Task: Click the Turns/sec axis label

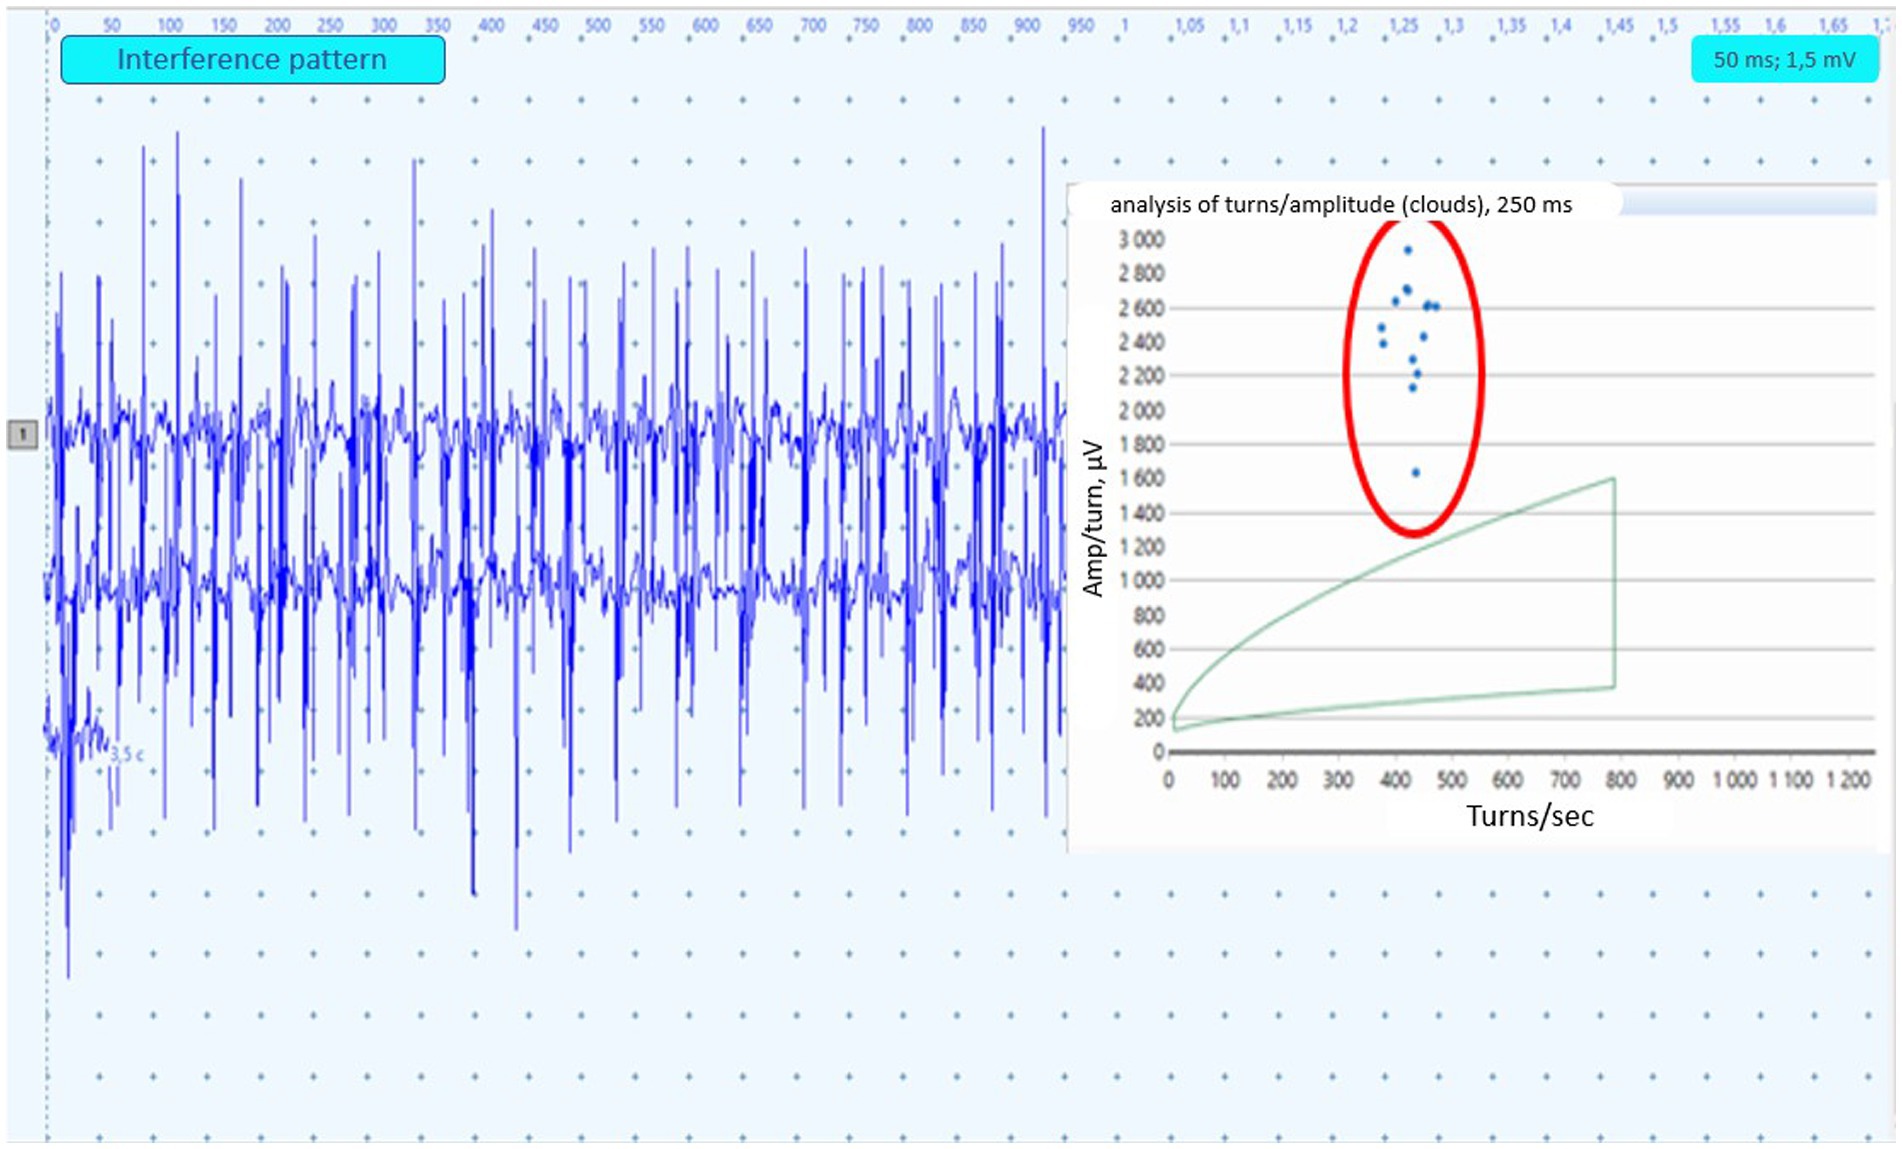Action: coord(1530,816)
